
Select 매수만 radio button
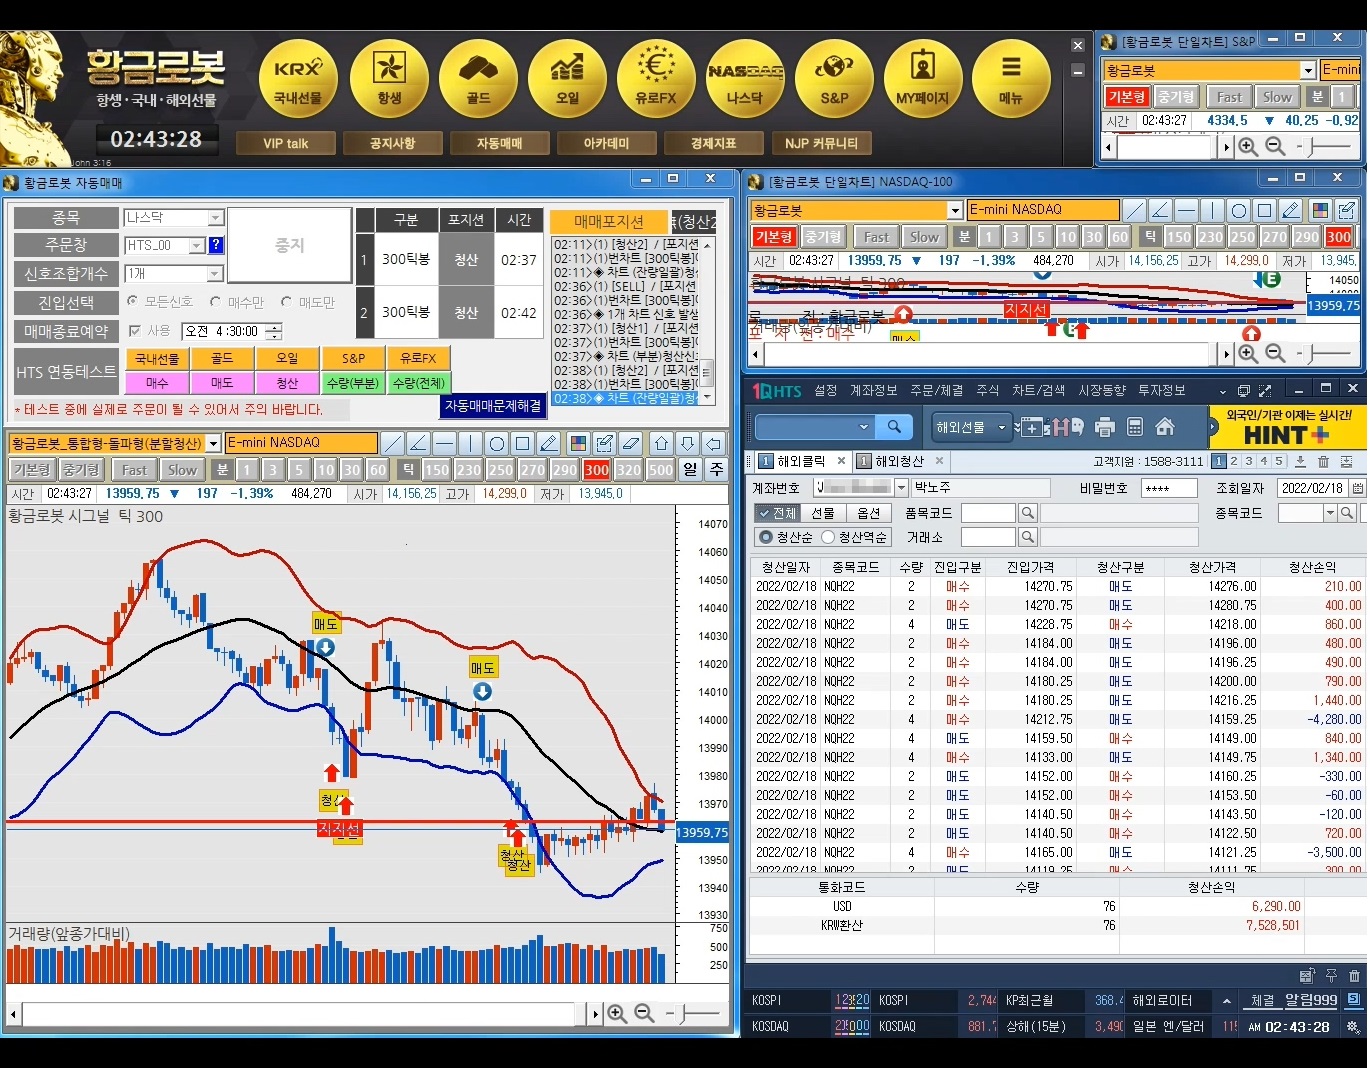click(x=215, y=301)
